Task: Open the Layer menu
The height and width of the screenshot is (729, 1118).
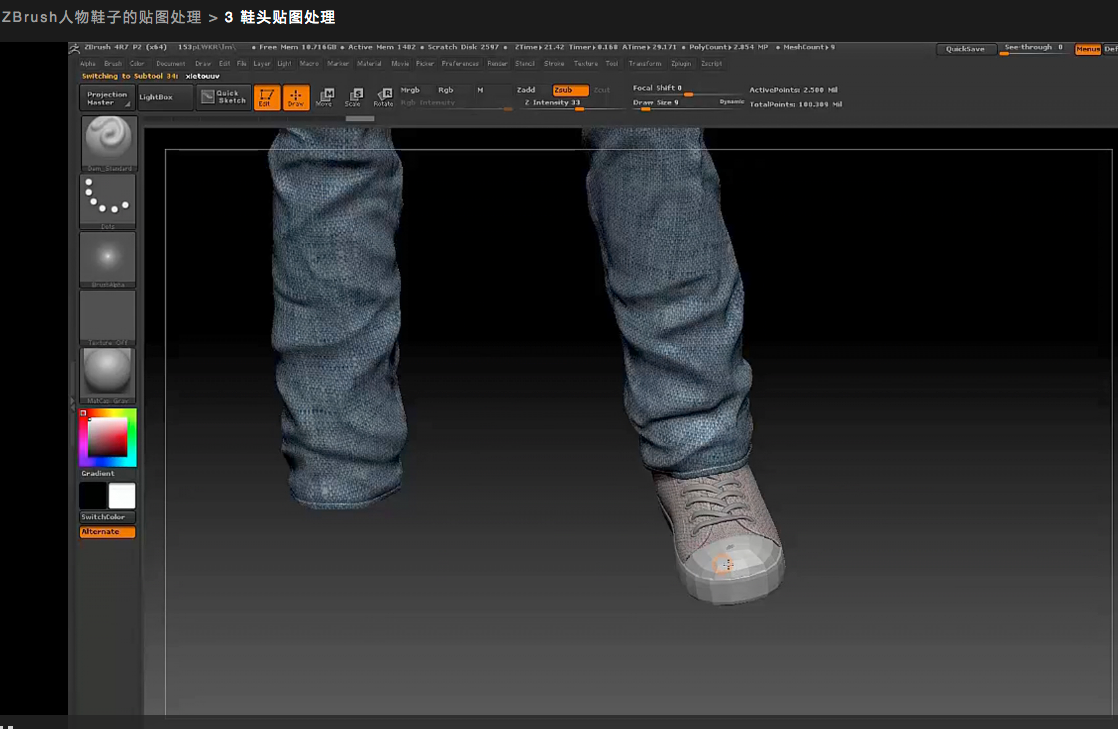Action: click(x=262, y=63)
